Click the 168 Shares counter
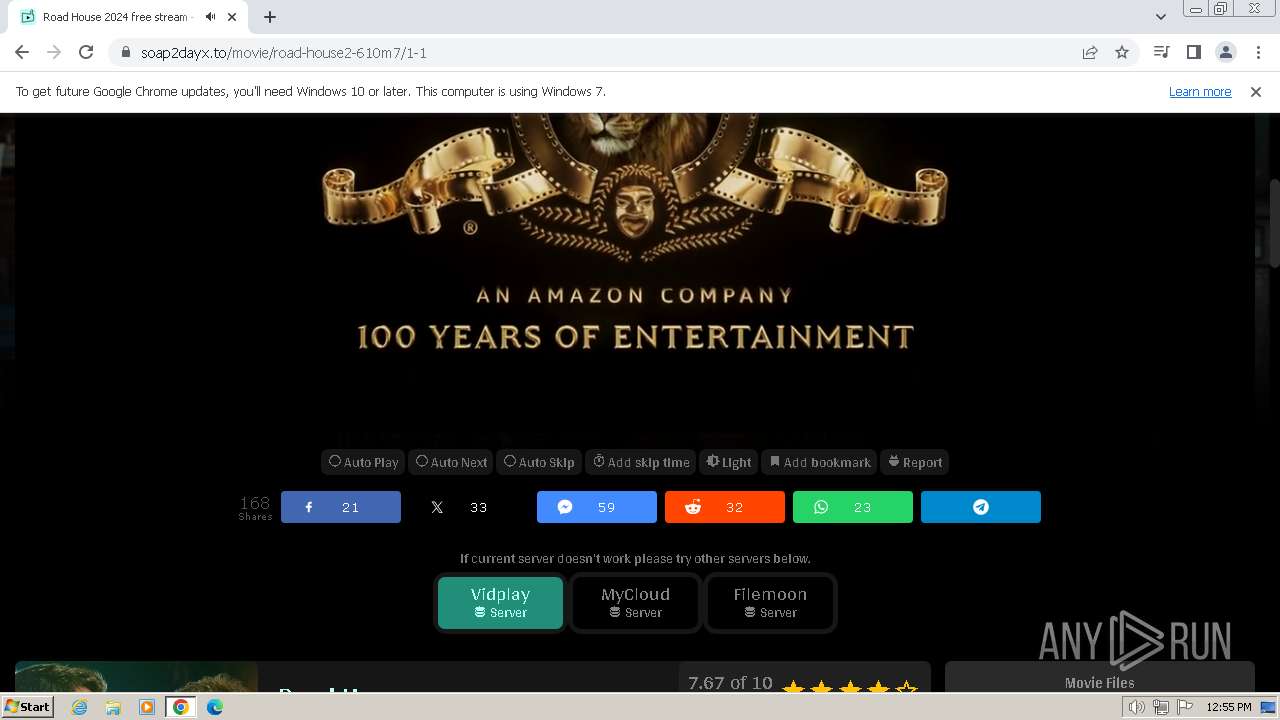Image resolution: width=1280 pixels, height=720 pixels. tap(255, 507)
